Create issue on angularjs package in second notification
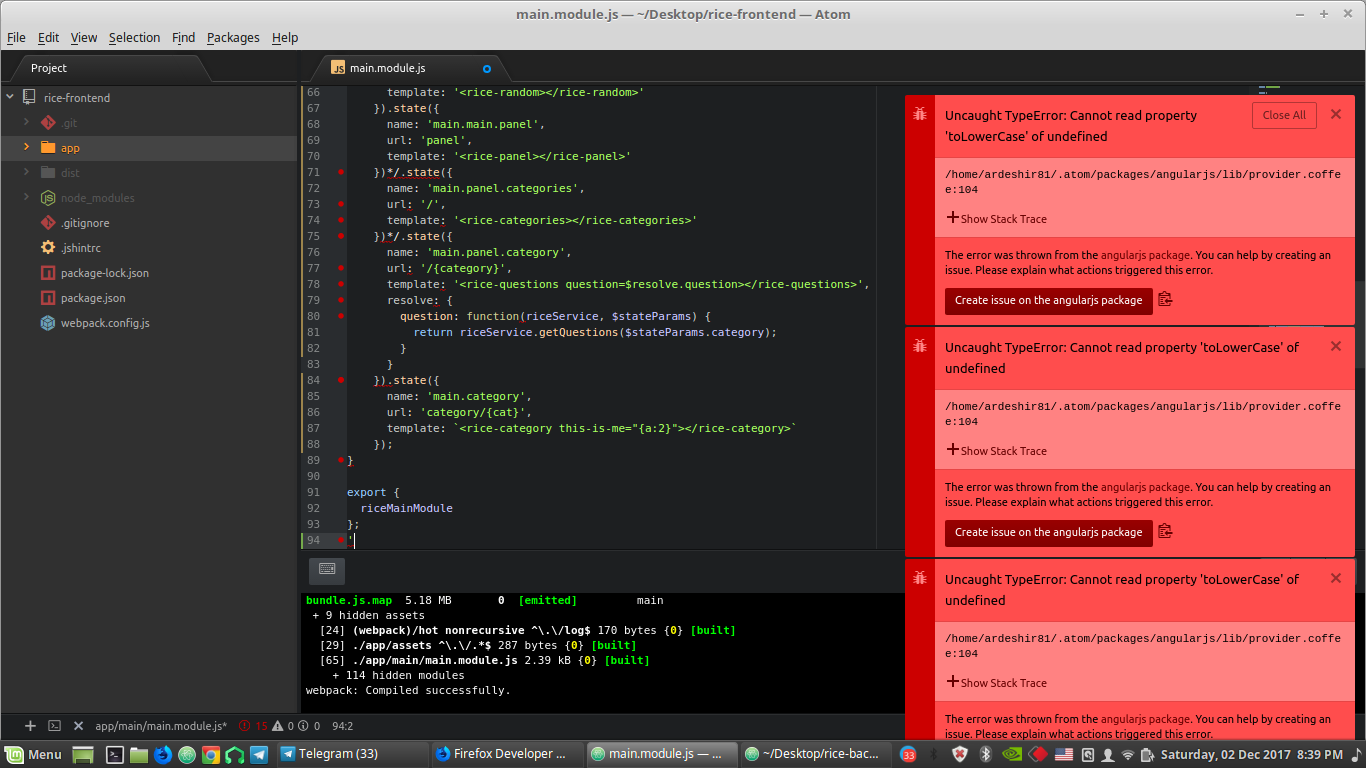Screen dimensions: 1366x768 coord(1048,532)
